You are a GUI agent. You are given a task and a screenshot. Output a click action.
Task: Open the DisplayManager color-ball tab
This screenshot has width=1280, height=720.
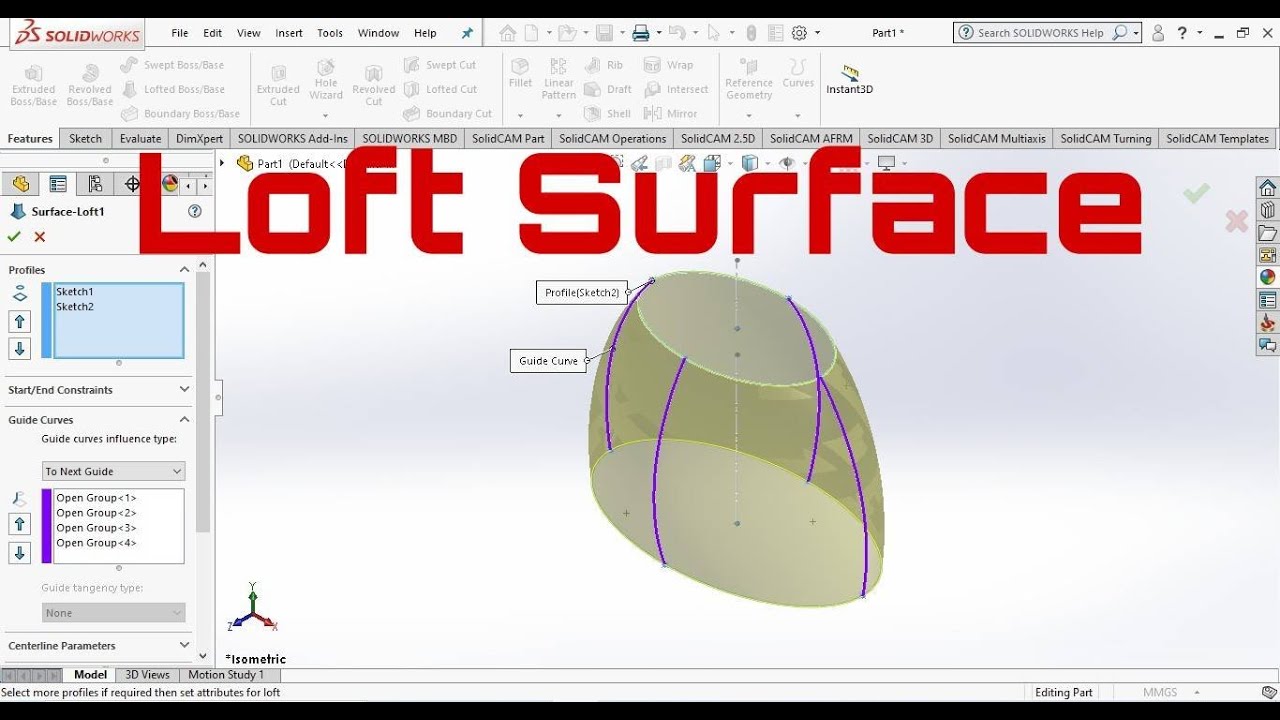(169, 184)
